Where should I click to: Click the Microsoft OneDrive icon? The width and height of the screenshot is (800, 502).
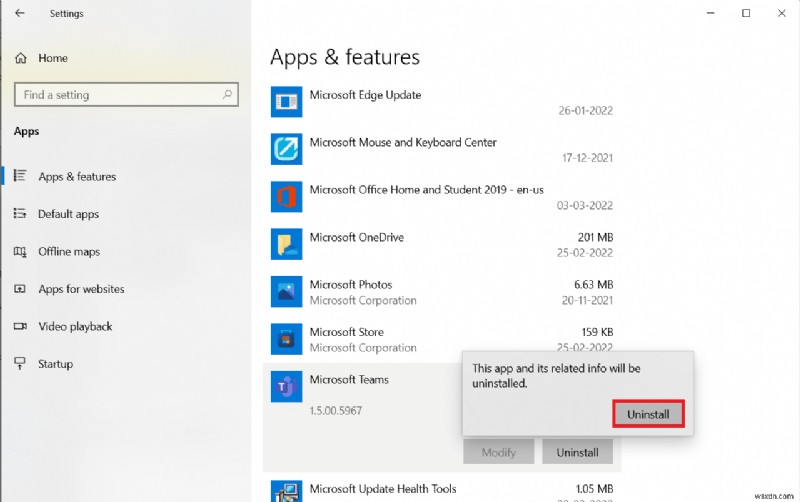pyautogui.click(x=286, y=244)
